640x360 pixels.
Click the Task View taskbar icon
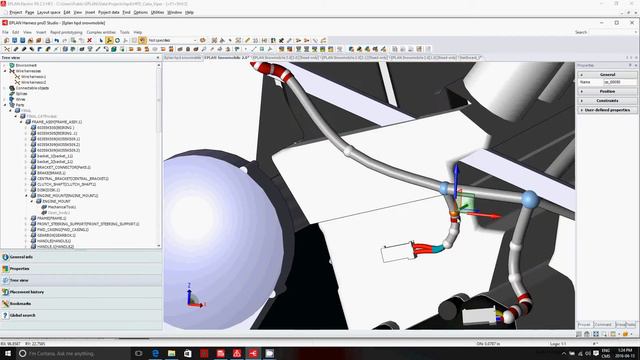(139, 353)
